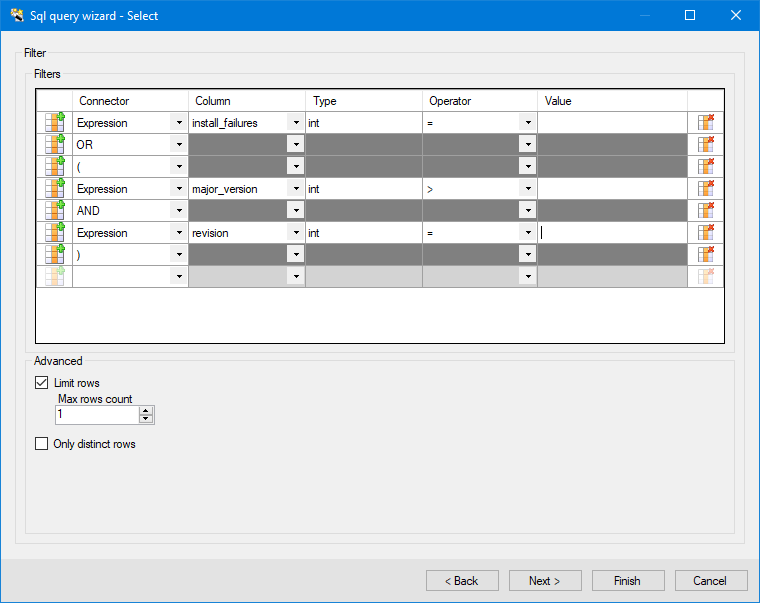Click Value field of install_failures row
Viewport: 760px width, 603px height.
(x=612, y=123)
